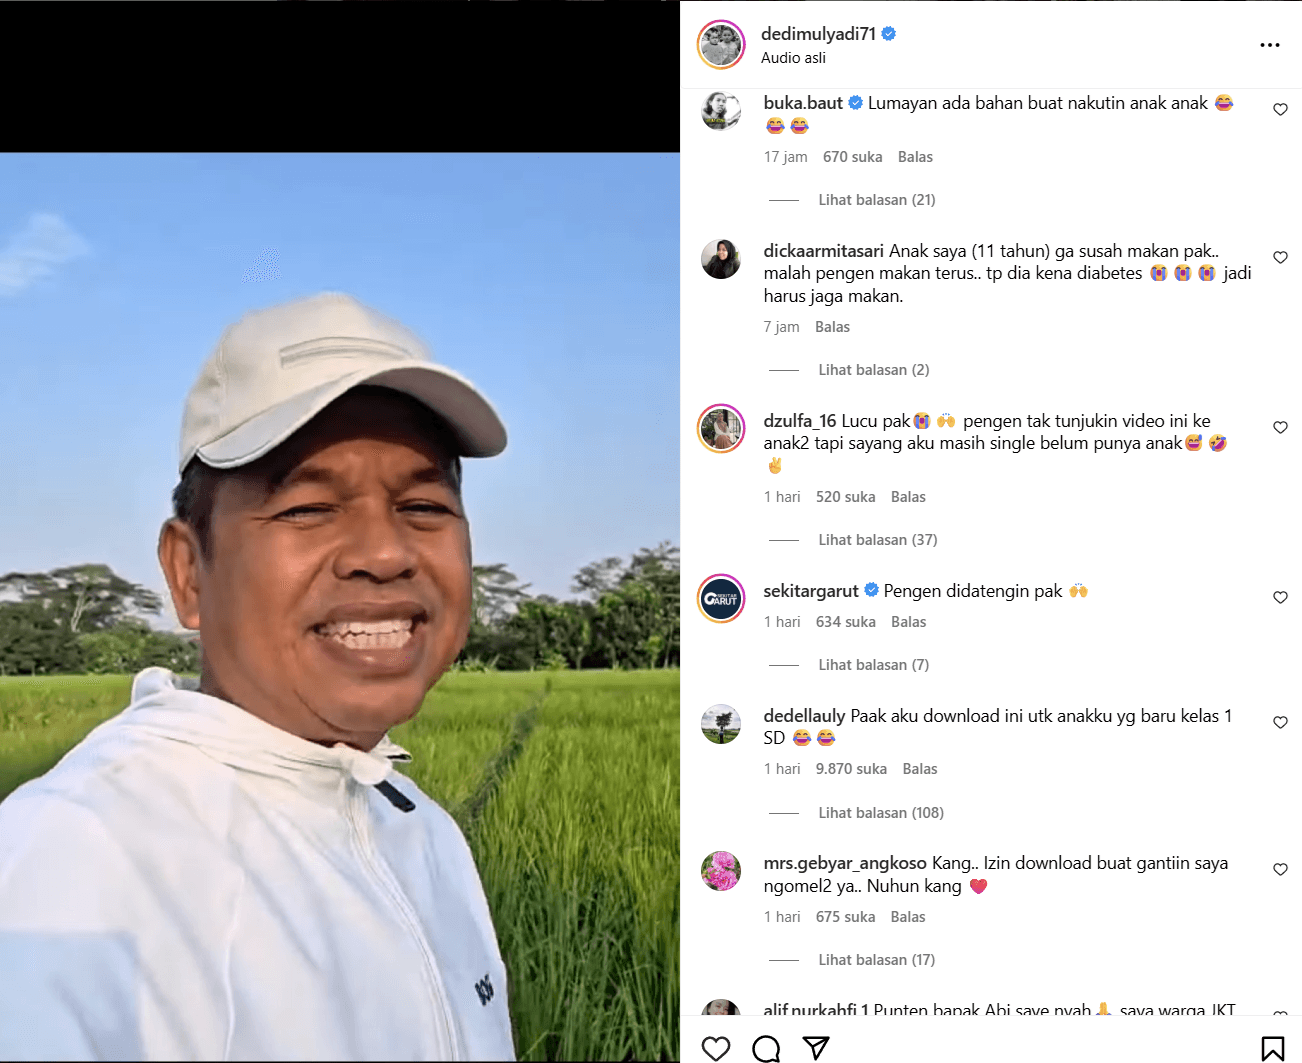Viewport: 1302px width, 1063px height.
Task: Save post with bookmark icon
Action: pos(1273,1048)
